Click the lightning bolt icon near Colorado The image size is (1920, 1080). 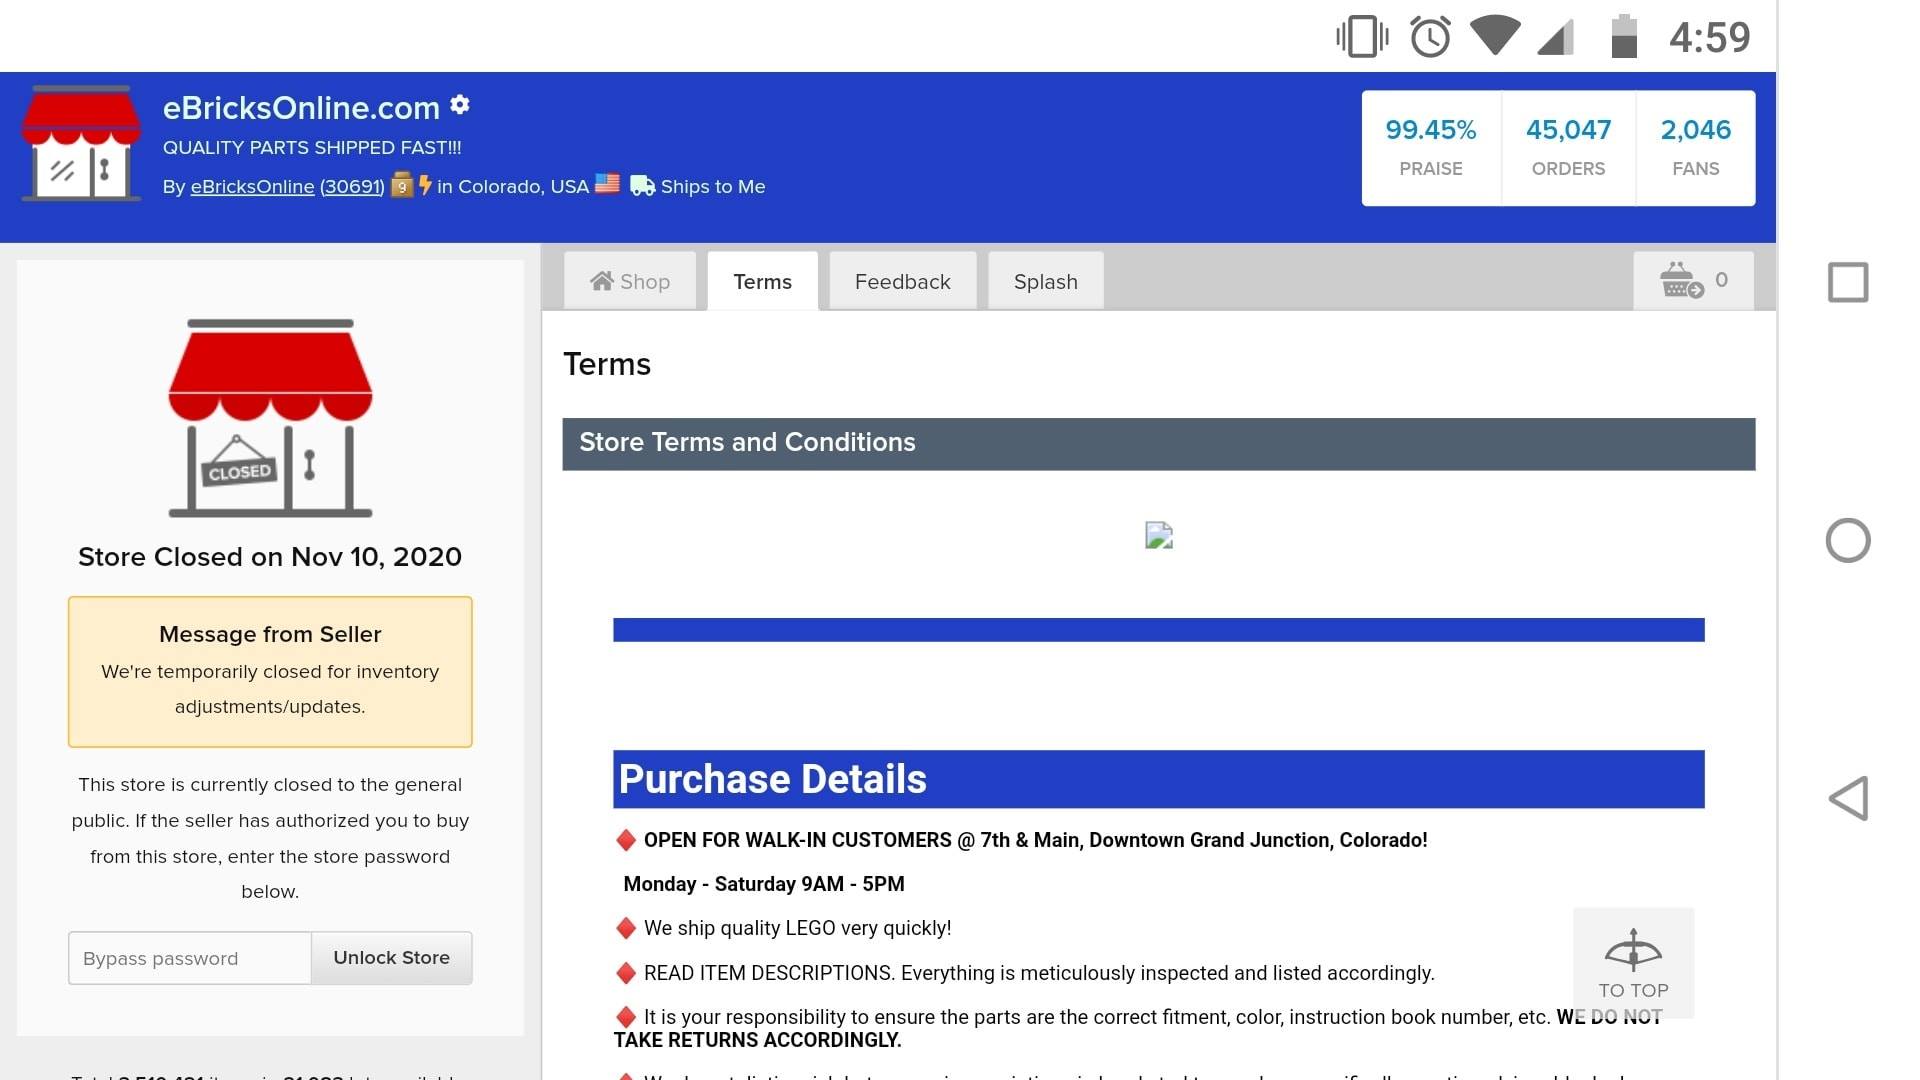point(425,185)
